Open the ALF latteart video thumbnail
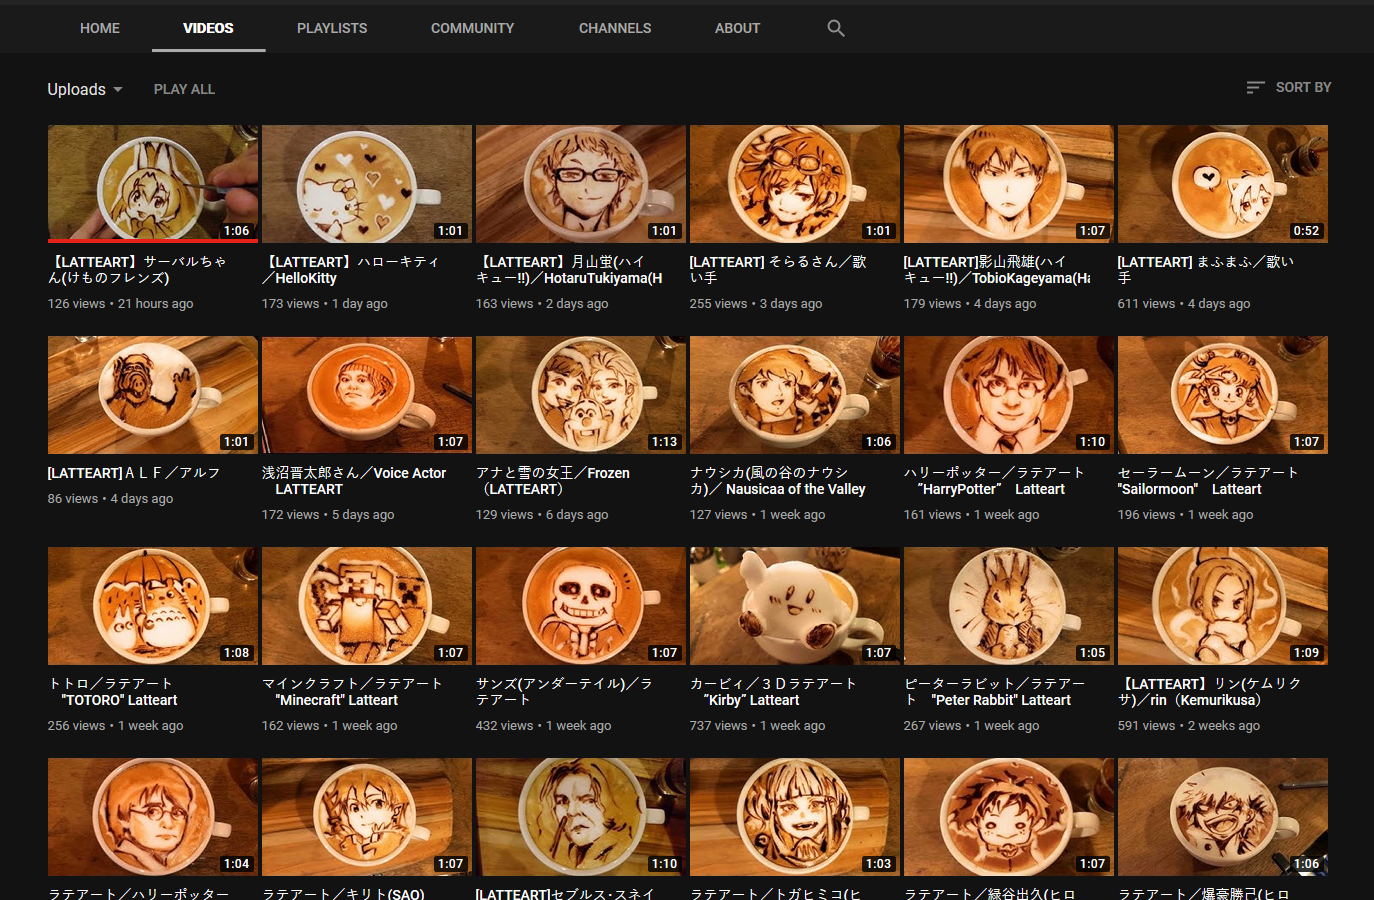The image size is (1374, 900). 152,395
